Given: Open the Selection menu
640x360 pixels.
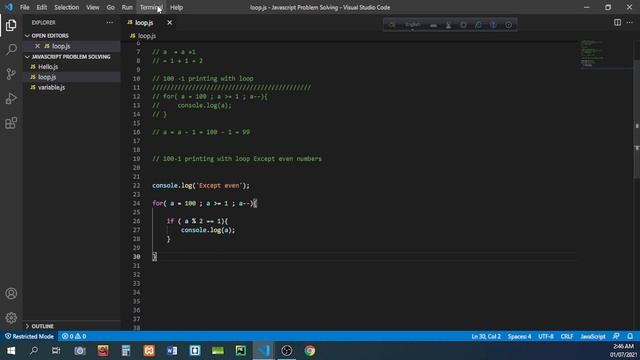Looking at the screenshot, I should coord(67,7).
